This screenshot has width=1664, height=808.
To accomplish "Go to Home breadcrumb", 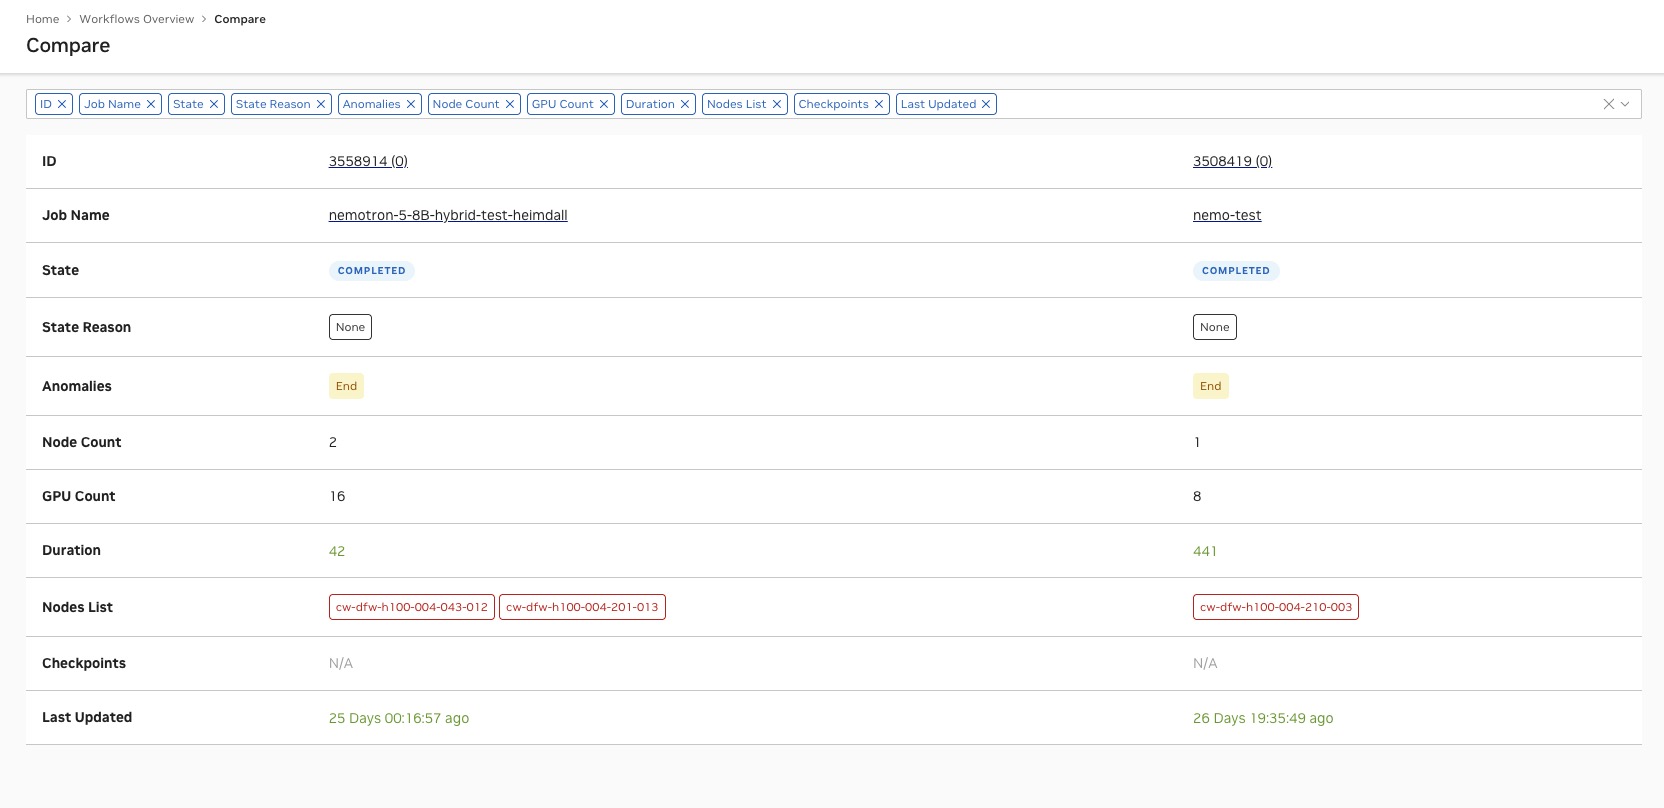I will coord(42,19).
